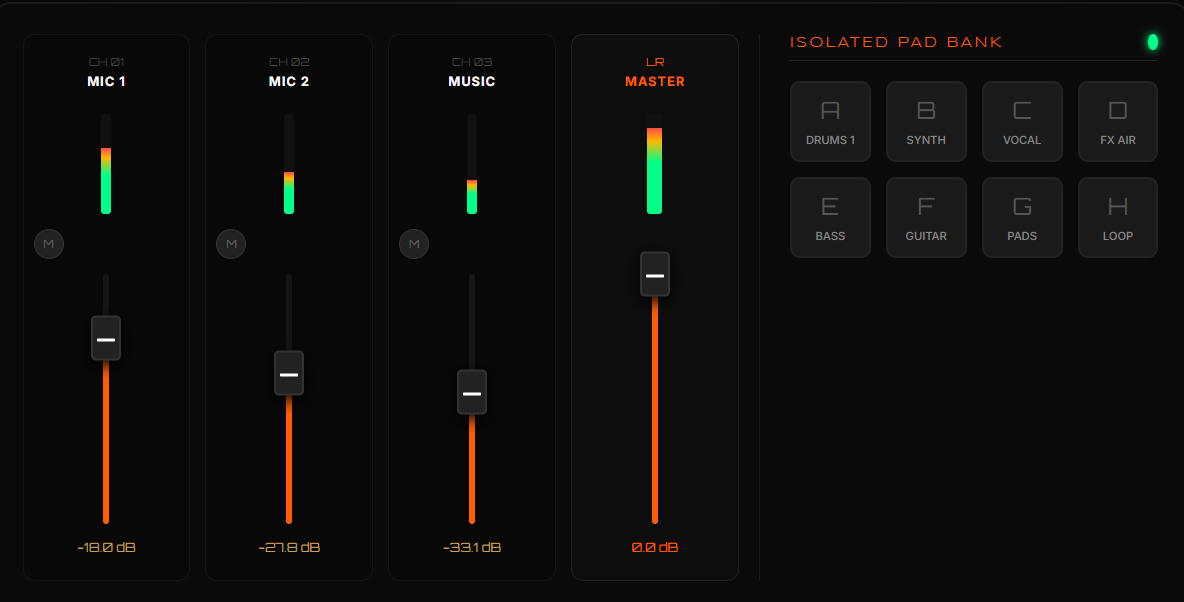Trigger pad D FX AIR
This screenshot has height=602, width=1184.
[1118, 122]
